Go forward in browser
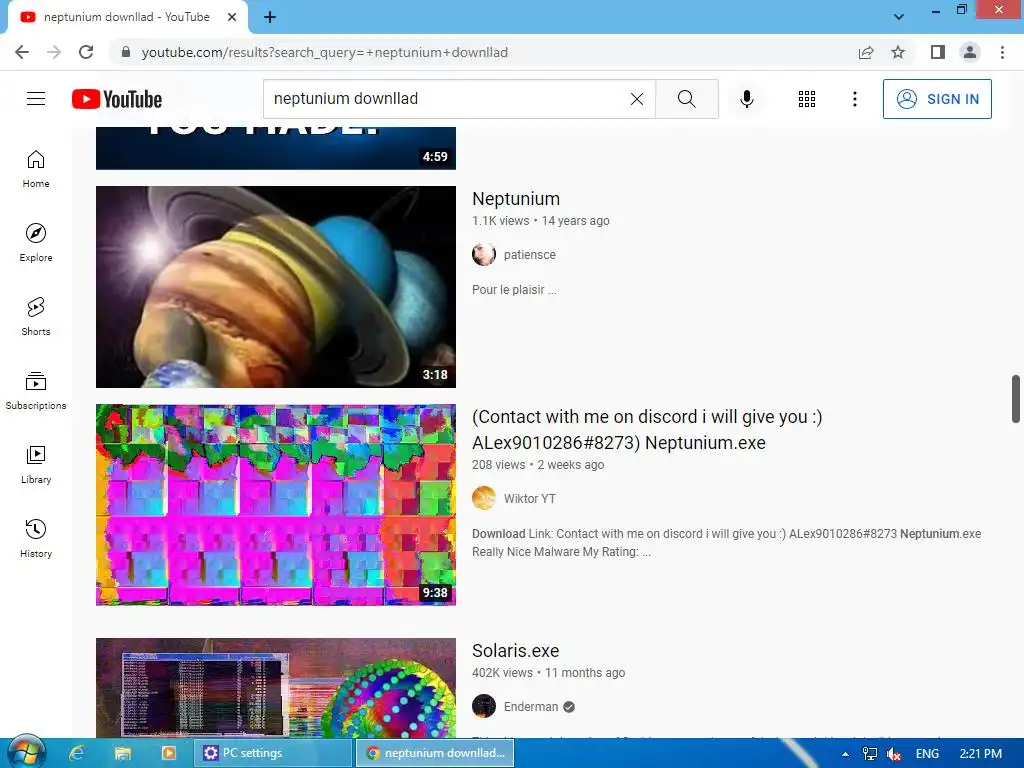This screenshot has height=768, width=1024. [54, 52]
